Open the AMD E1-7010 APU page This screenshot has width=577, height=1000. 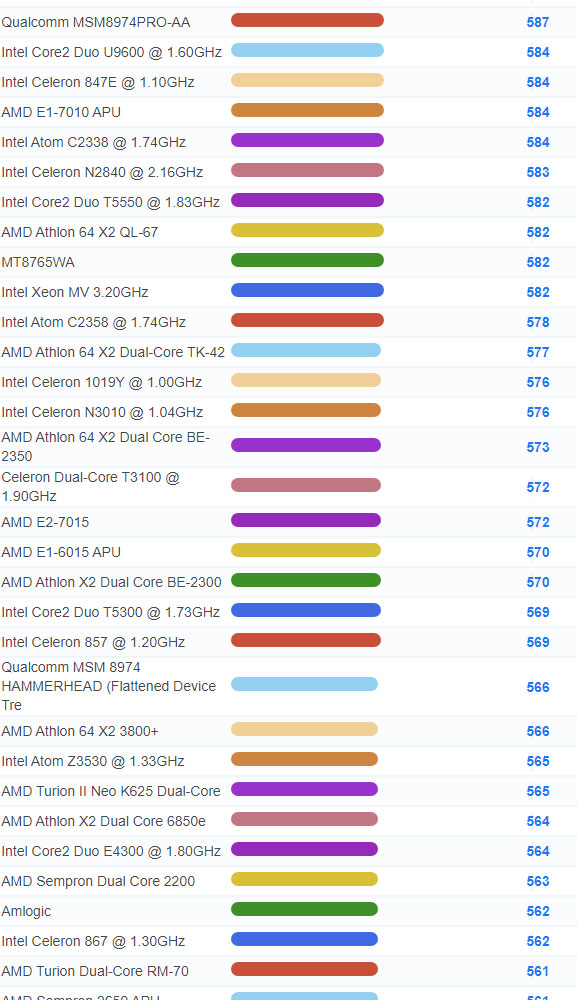click(61, 112)
